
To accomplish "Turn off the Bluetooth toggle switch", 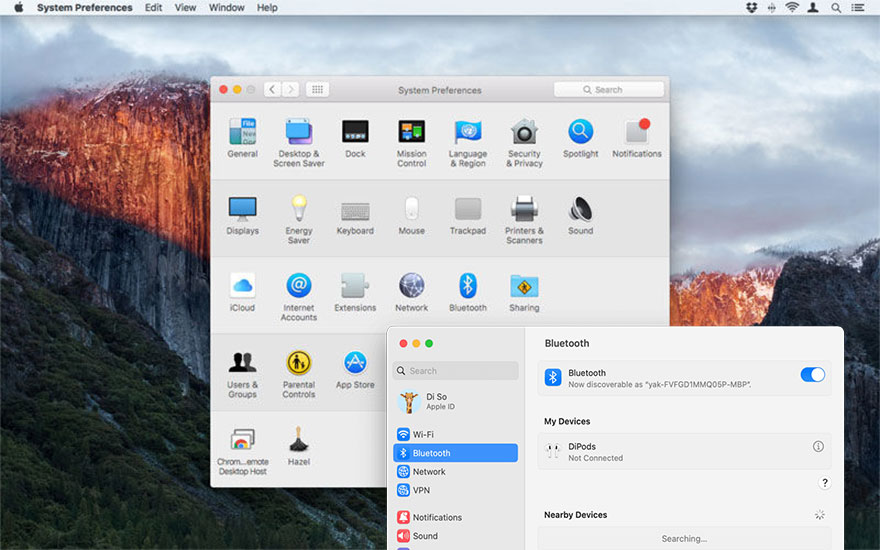I will (812, 375).
